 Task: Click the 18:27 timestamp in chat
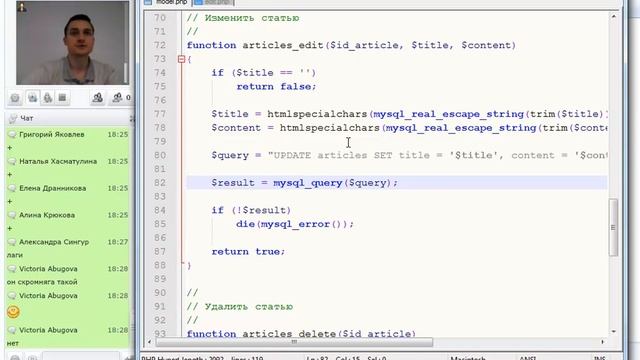pos(118,242)
